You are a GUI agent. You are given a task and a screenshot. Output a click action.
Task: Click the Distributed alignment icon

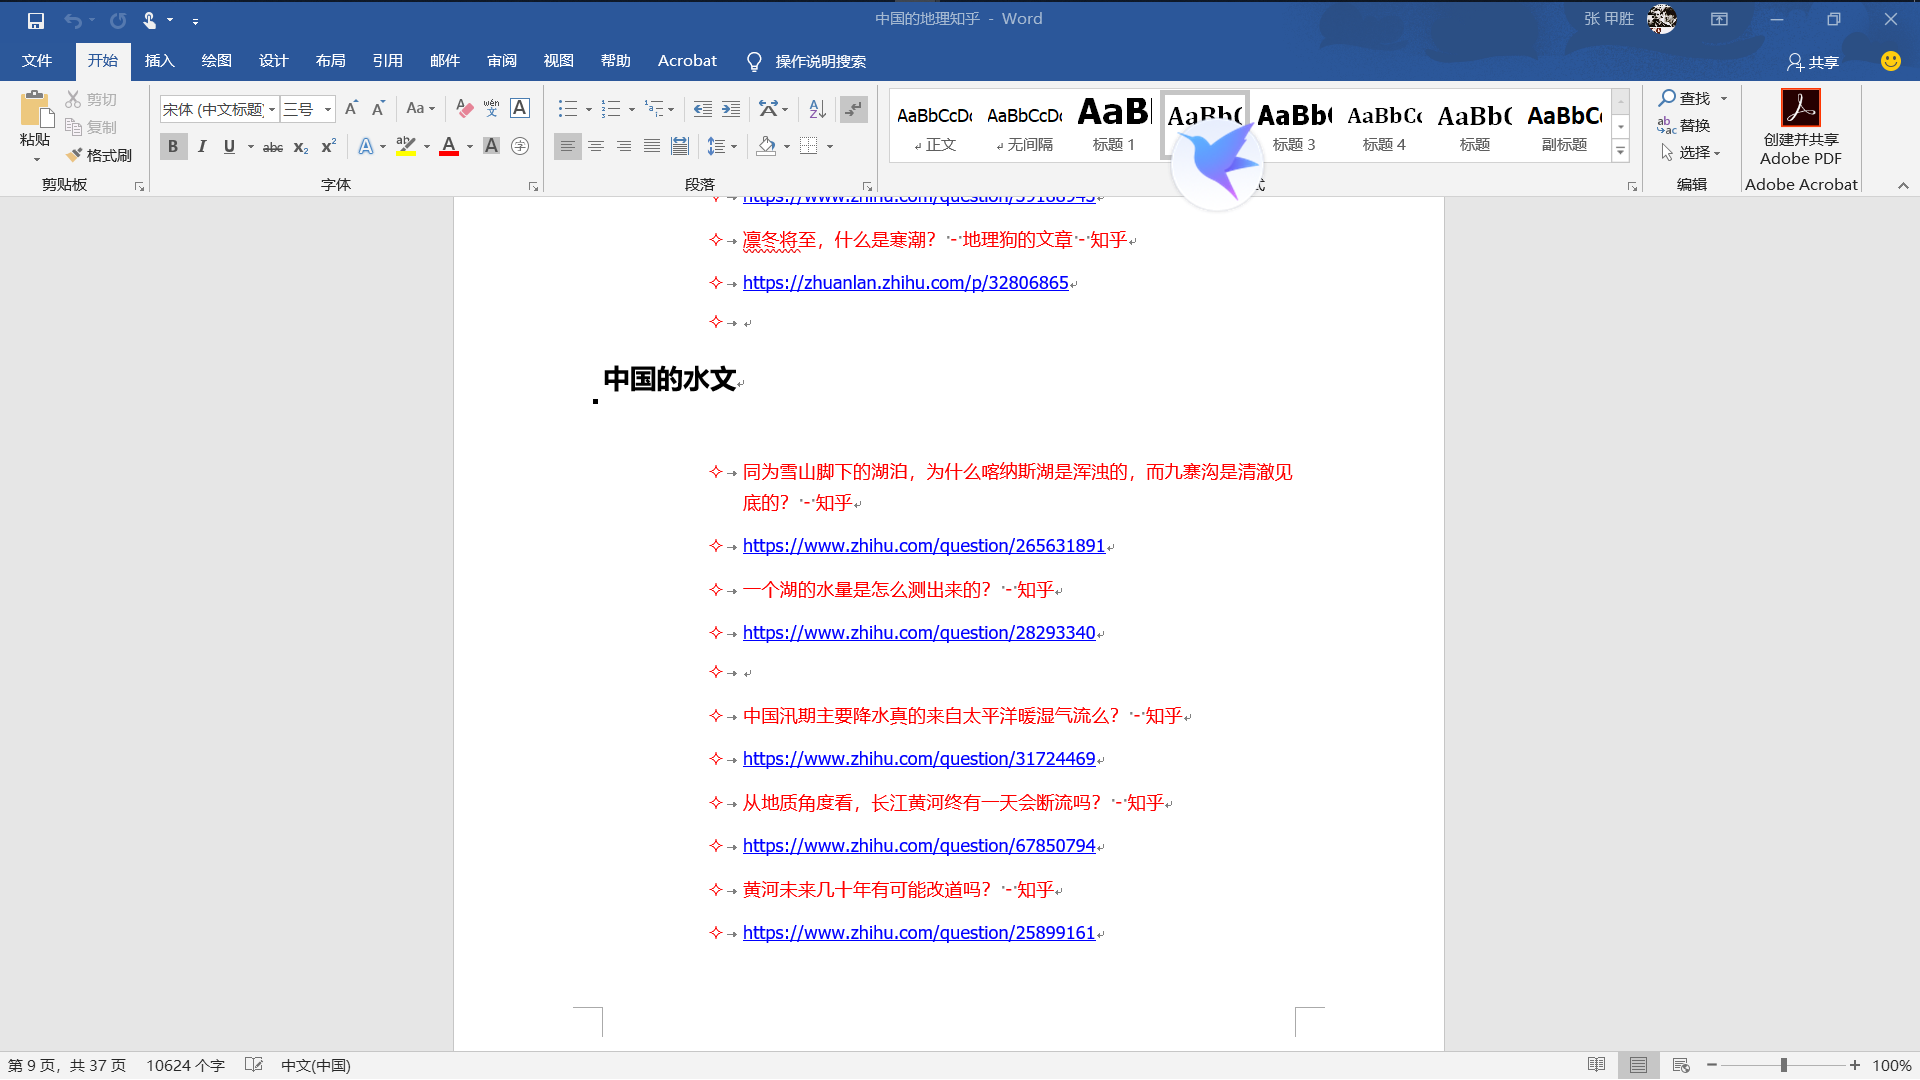680,147
